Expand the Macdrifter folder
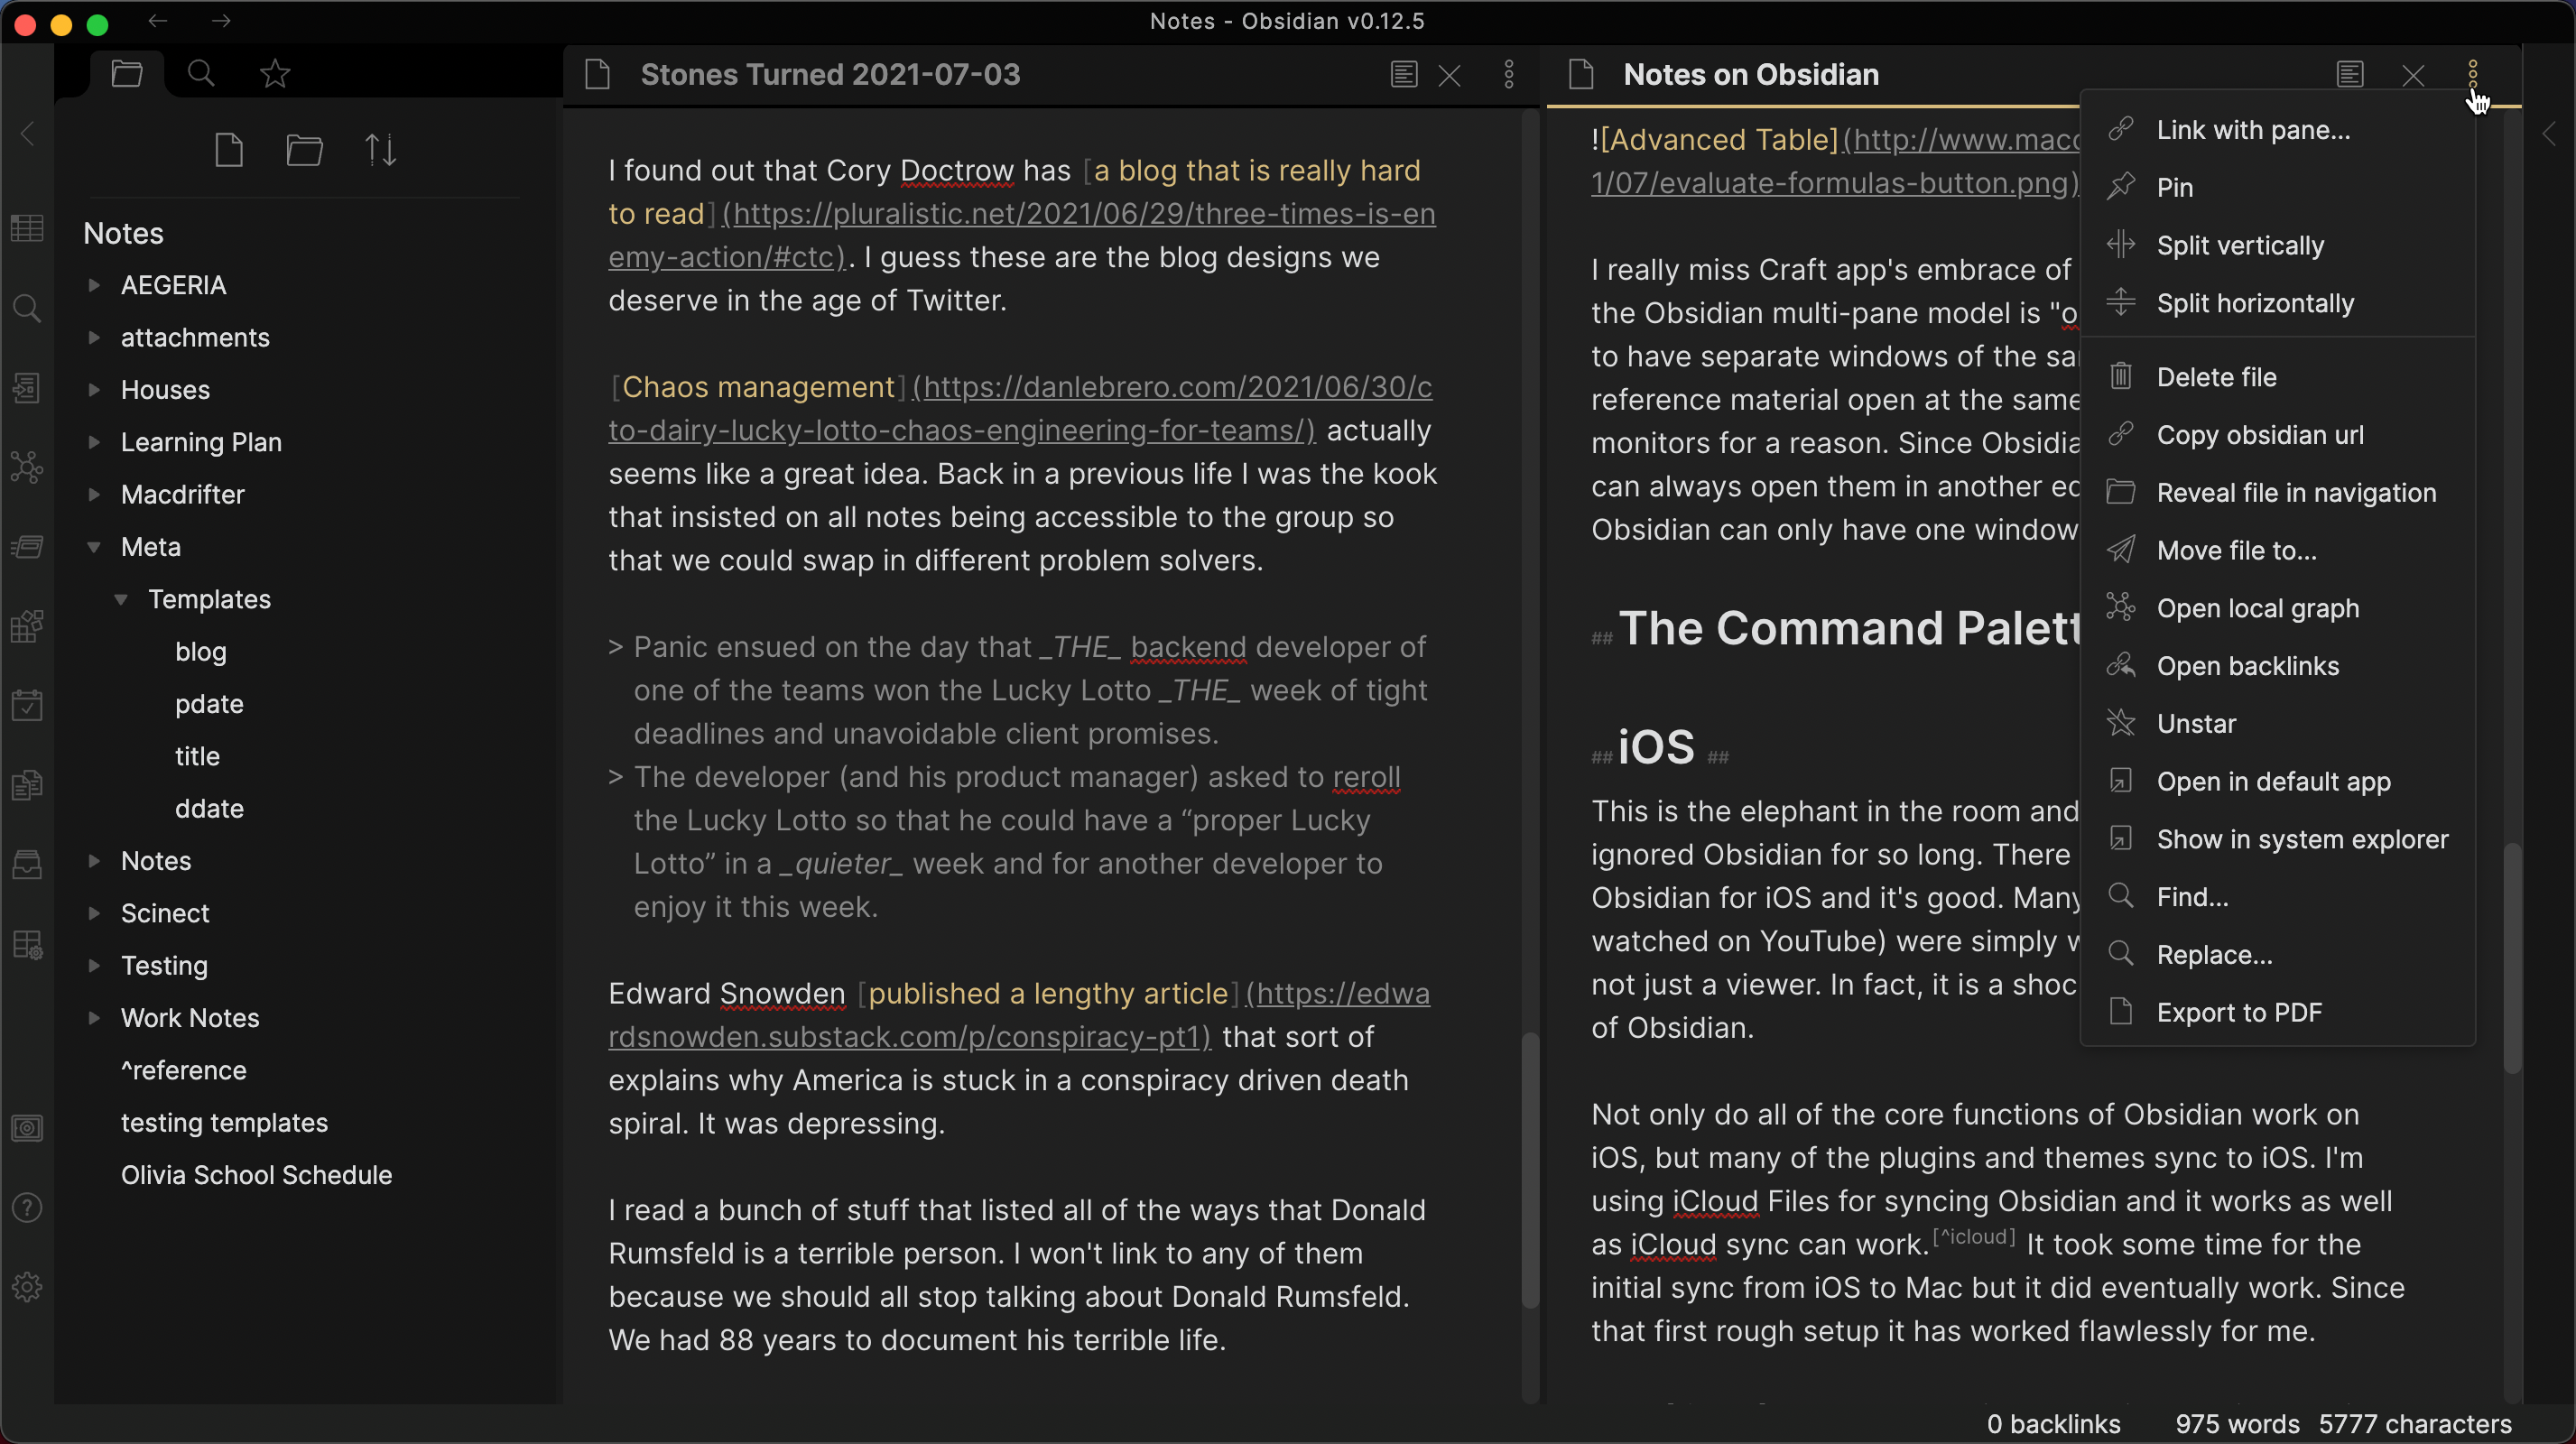The height and width of the screenshot is (1444, 2576). pos(94,494)
